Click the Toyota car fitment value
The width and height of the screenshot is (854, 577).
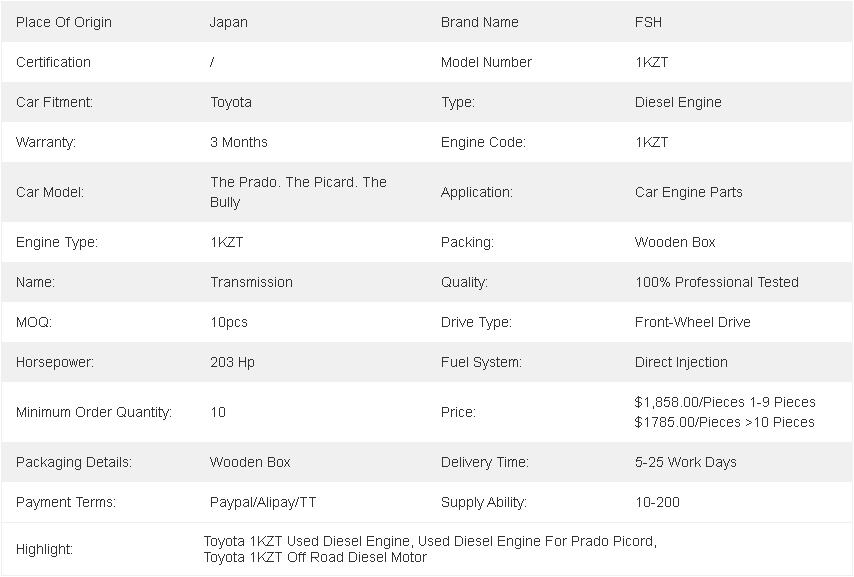point(231,102)
